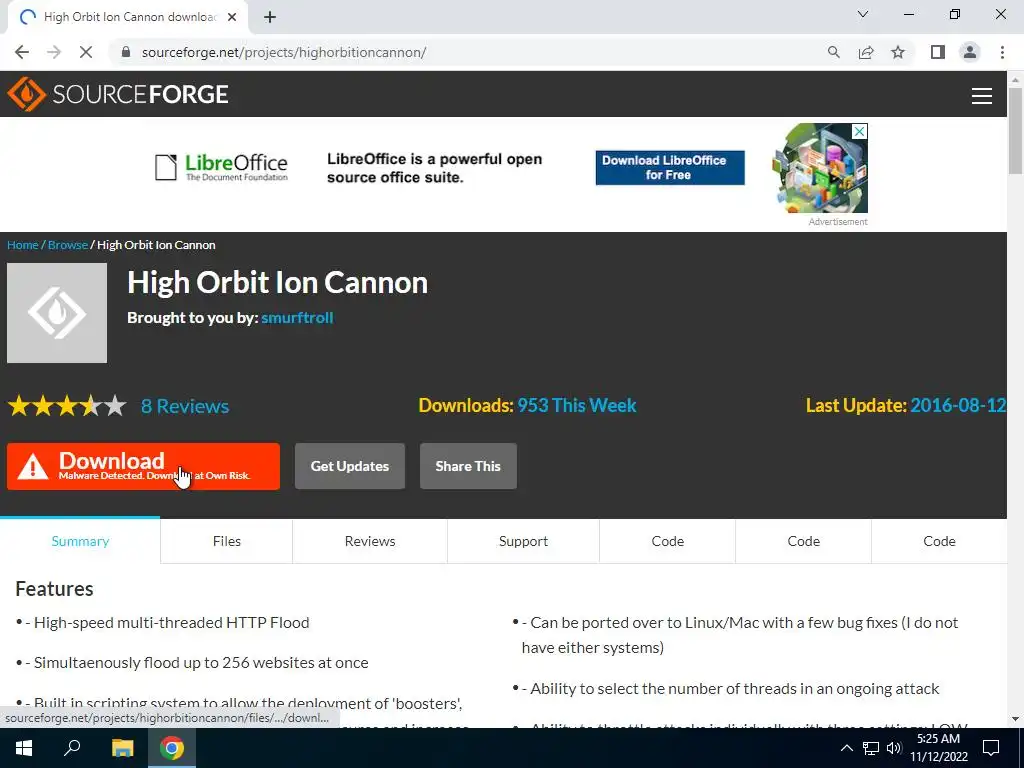Open the browser side panel icon
The height and width of the screenshot is (768, 1024).
938,52
